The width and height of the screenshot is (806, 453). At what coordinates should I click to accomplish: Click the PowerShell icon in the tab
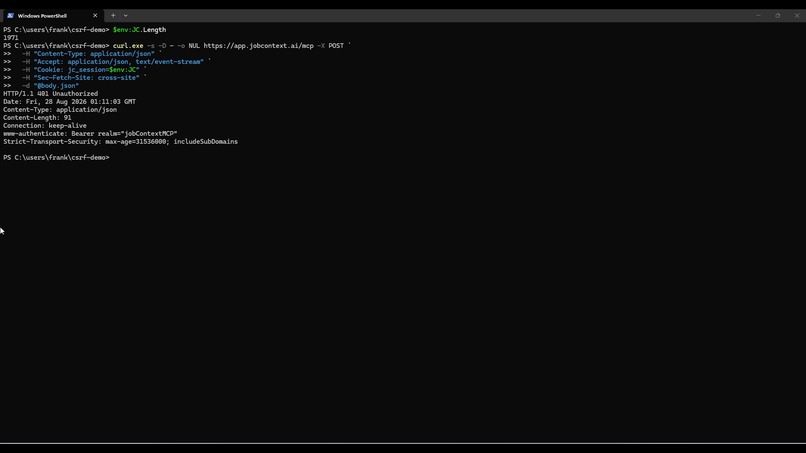[x=10, y=15]
